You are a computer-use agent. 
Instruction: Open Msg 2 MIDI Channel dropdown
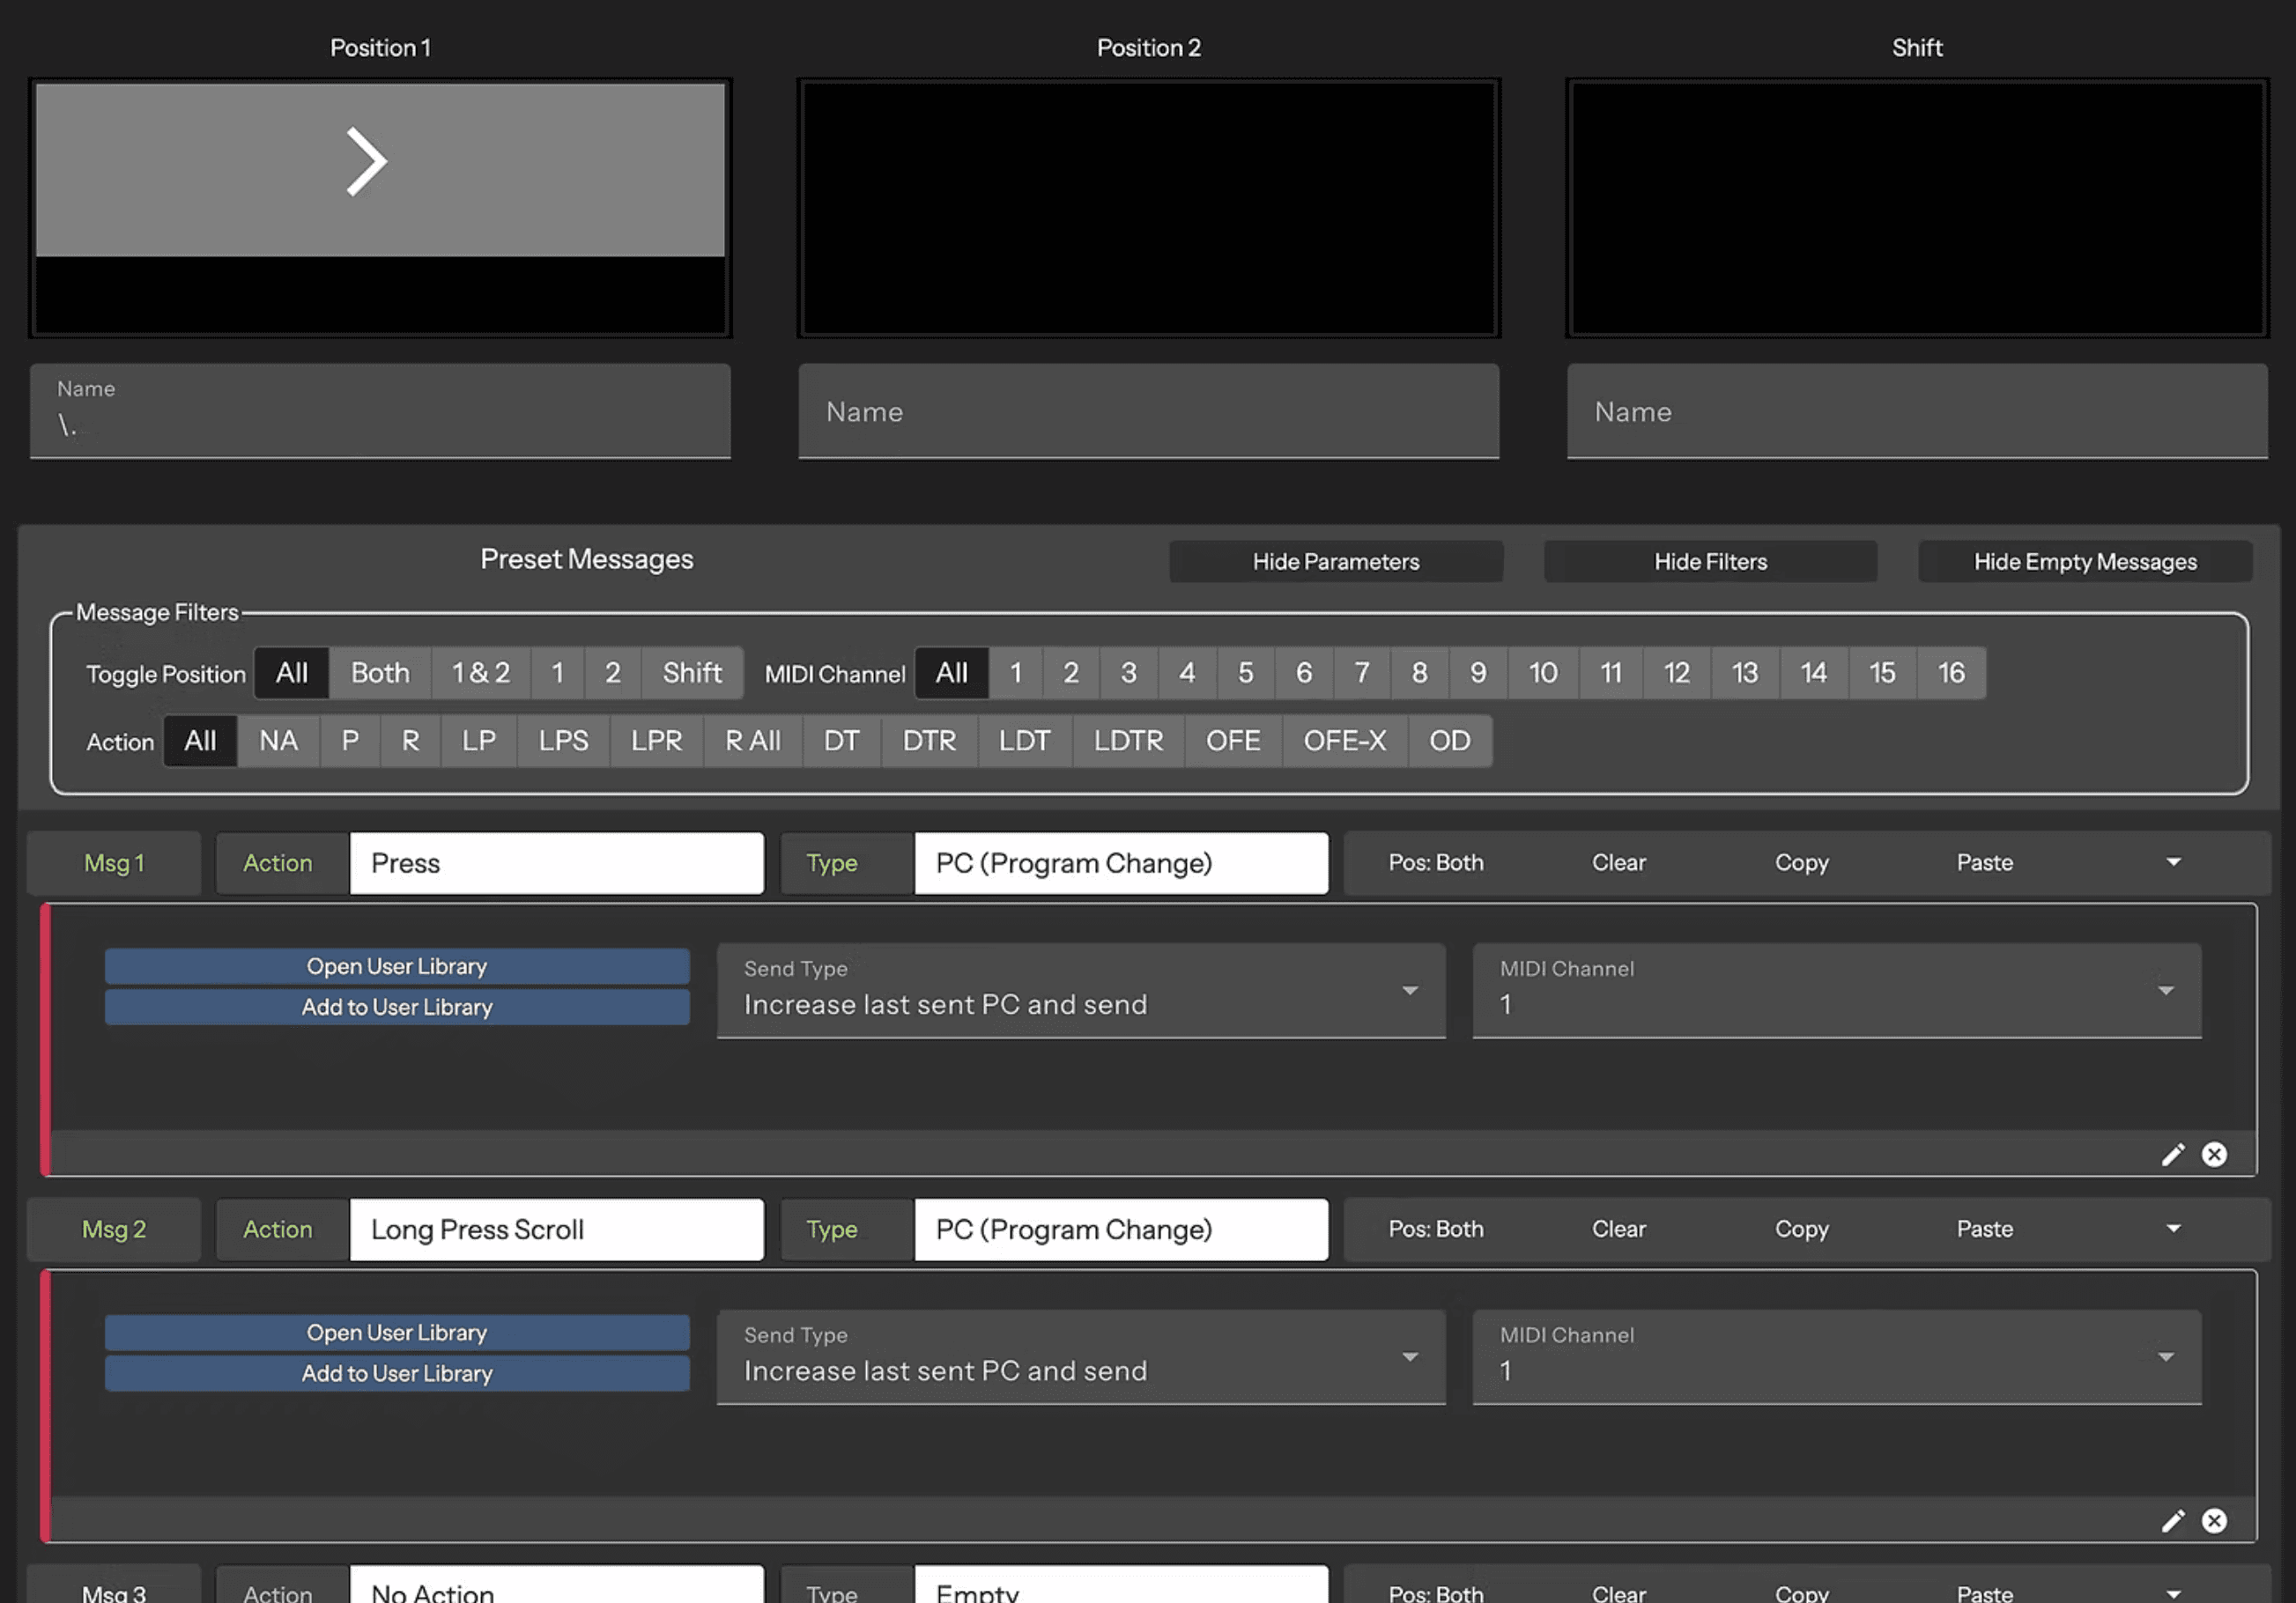pos(1836,1357)
